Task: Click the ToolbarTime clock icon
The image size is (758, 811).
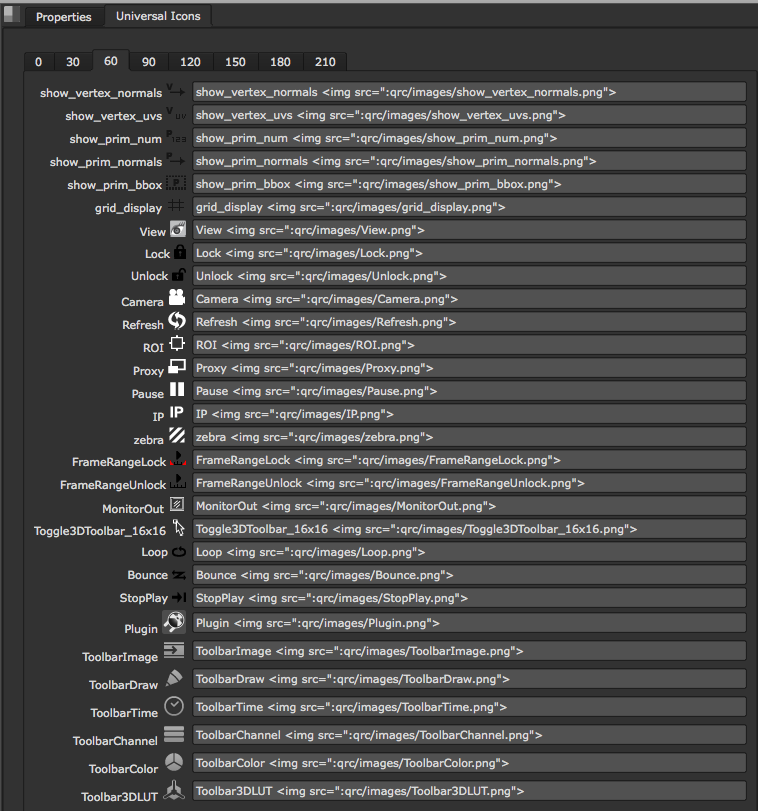Action: [x=174, y=706]
